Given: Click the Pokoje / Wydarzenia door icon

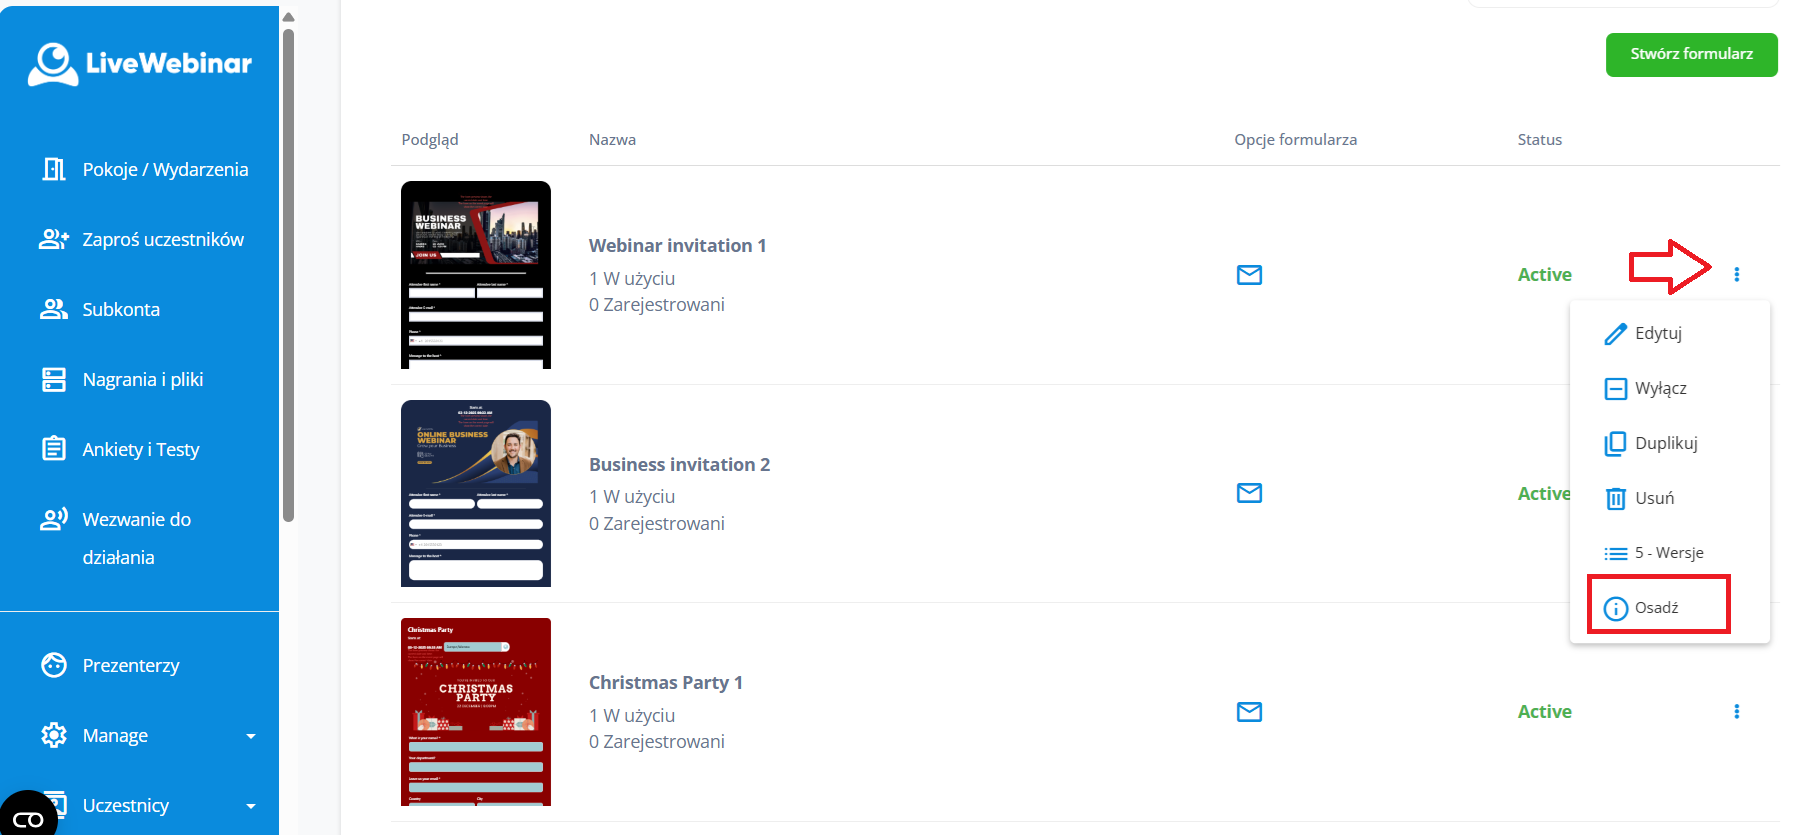Looking at the screenshot, I should (54, 169).
